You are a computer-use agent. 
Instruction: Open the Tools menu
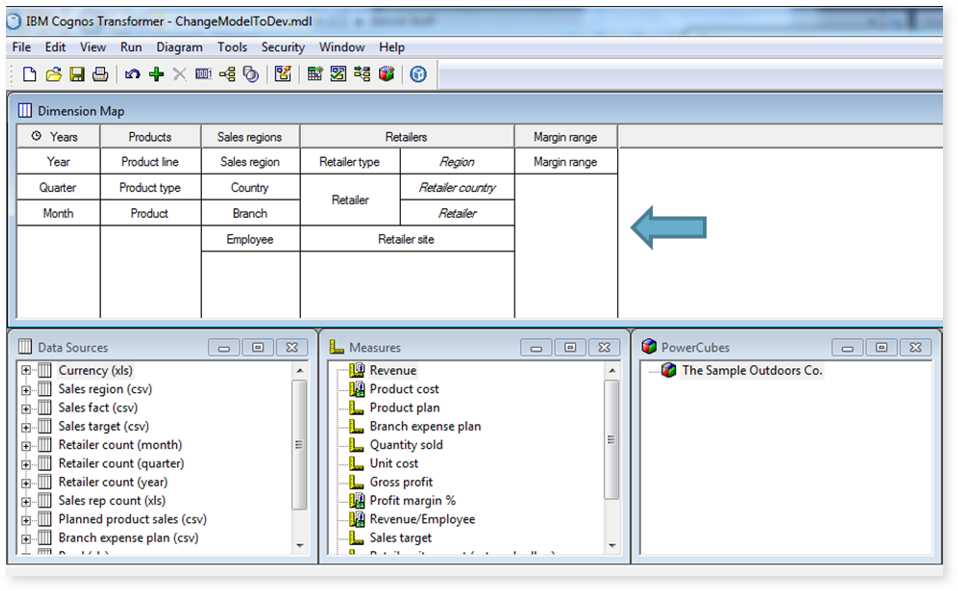pyautogui.click(x=232, y=47)
